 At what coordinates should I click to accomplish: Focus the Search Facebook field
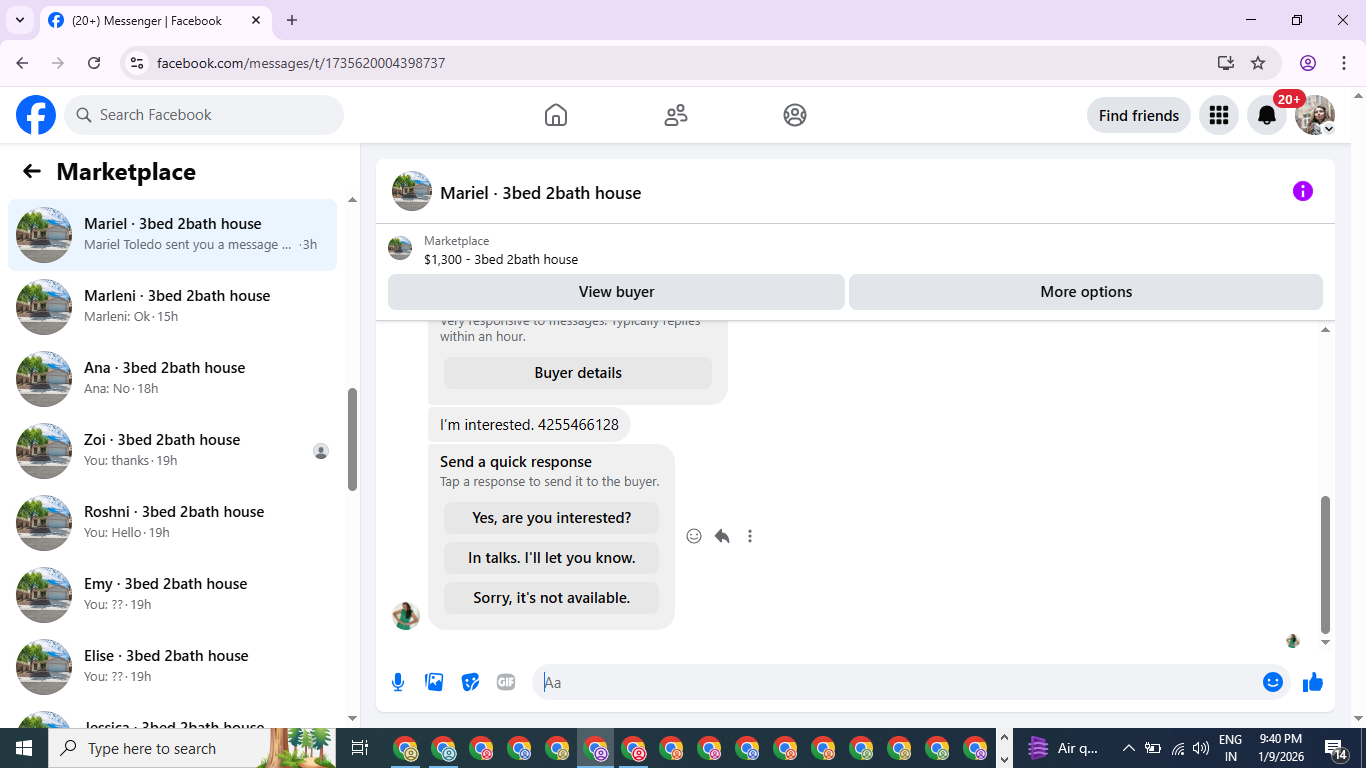point(204,115)
